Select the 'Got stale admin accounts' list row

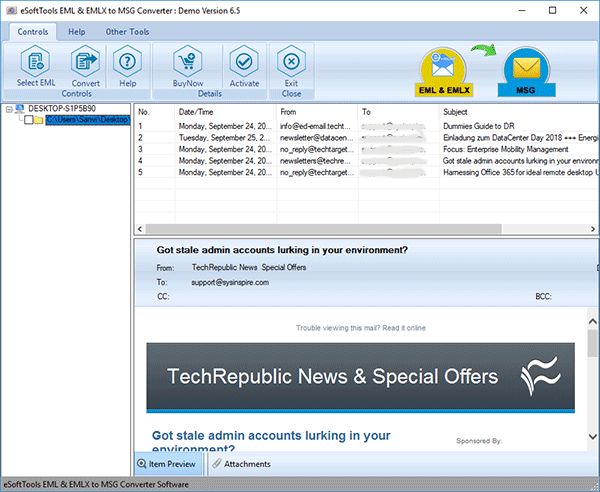point(367,161)
